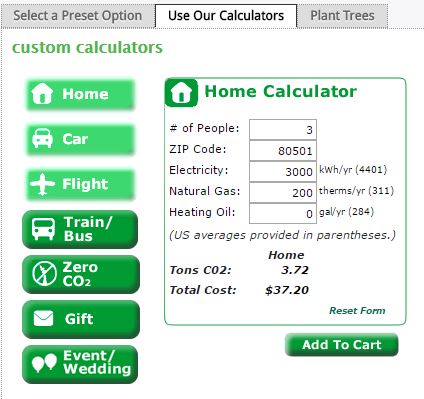Viewport: 424px width, 399px height.
Task: Click the Reset Form link
Action: tap(357, 310)
